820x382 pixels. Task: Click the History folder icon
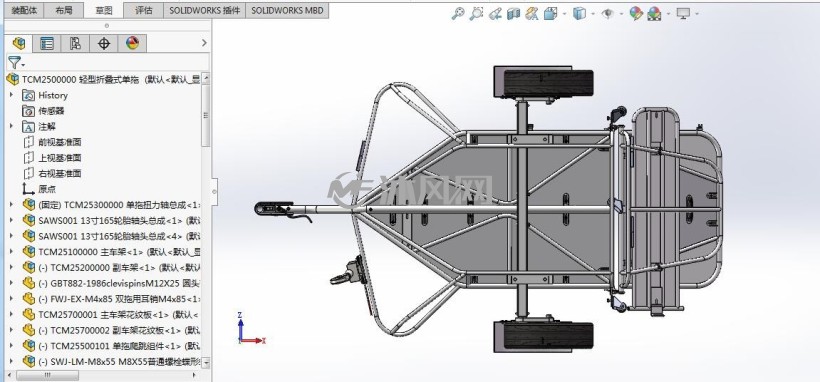point(28,95)
